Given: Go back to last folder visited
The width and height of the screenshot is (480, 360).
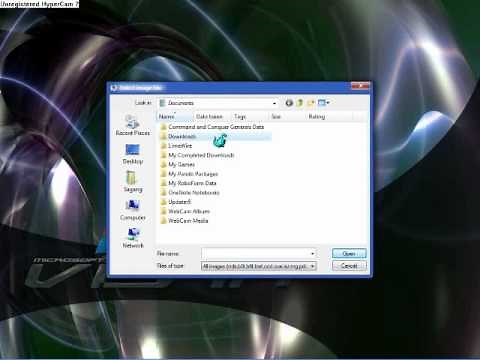Looking at the screenshot, I should (x=289, y=103).
